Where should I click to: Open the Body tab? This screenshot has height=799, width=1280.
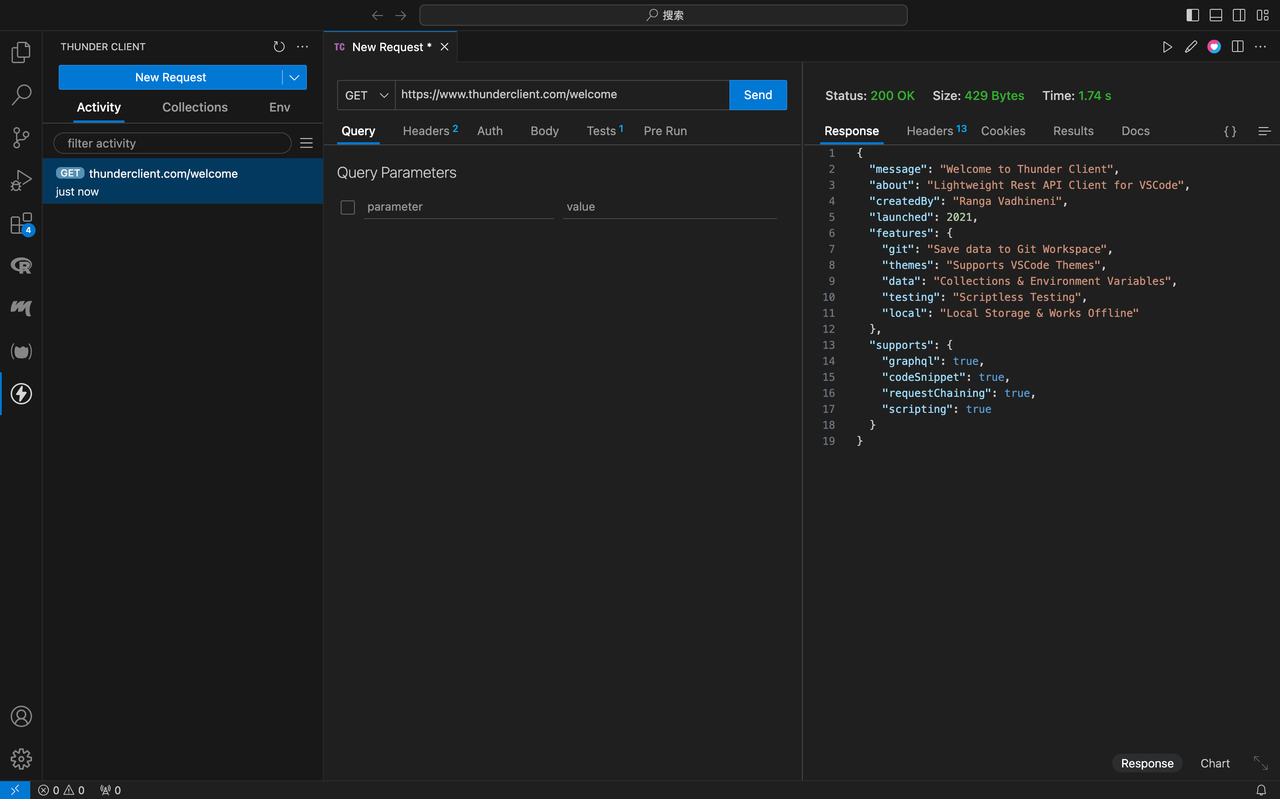click(x=545, y=131)
